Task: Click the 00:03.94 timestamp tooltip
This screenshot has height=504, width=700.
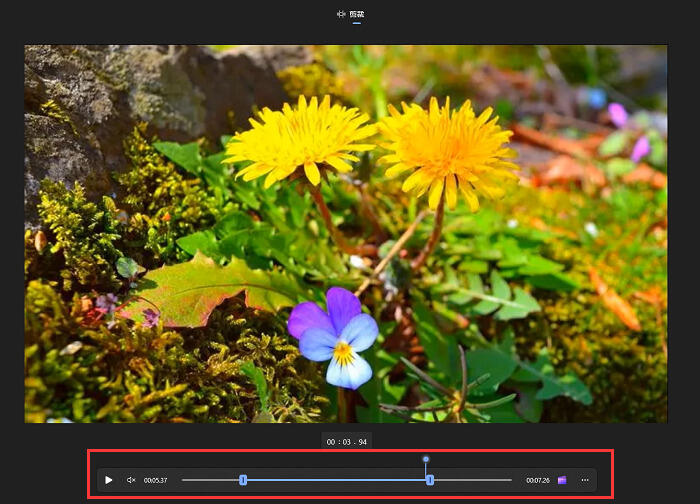Action: pyautogui.click(x=346, y=442)
